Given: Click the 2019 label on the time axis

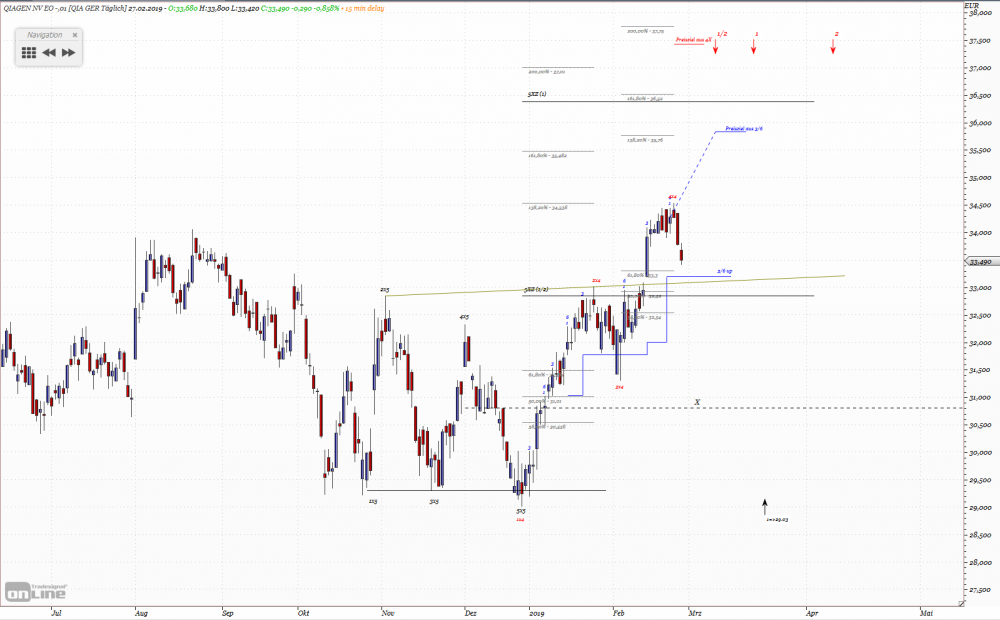Looking at the screenshot, I should [x=537, y=613].
